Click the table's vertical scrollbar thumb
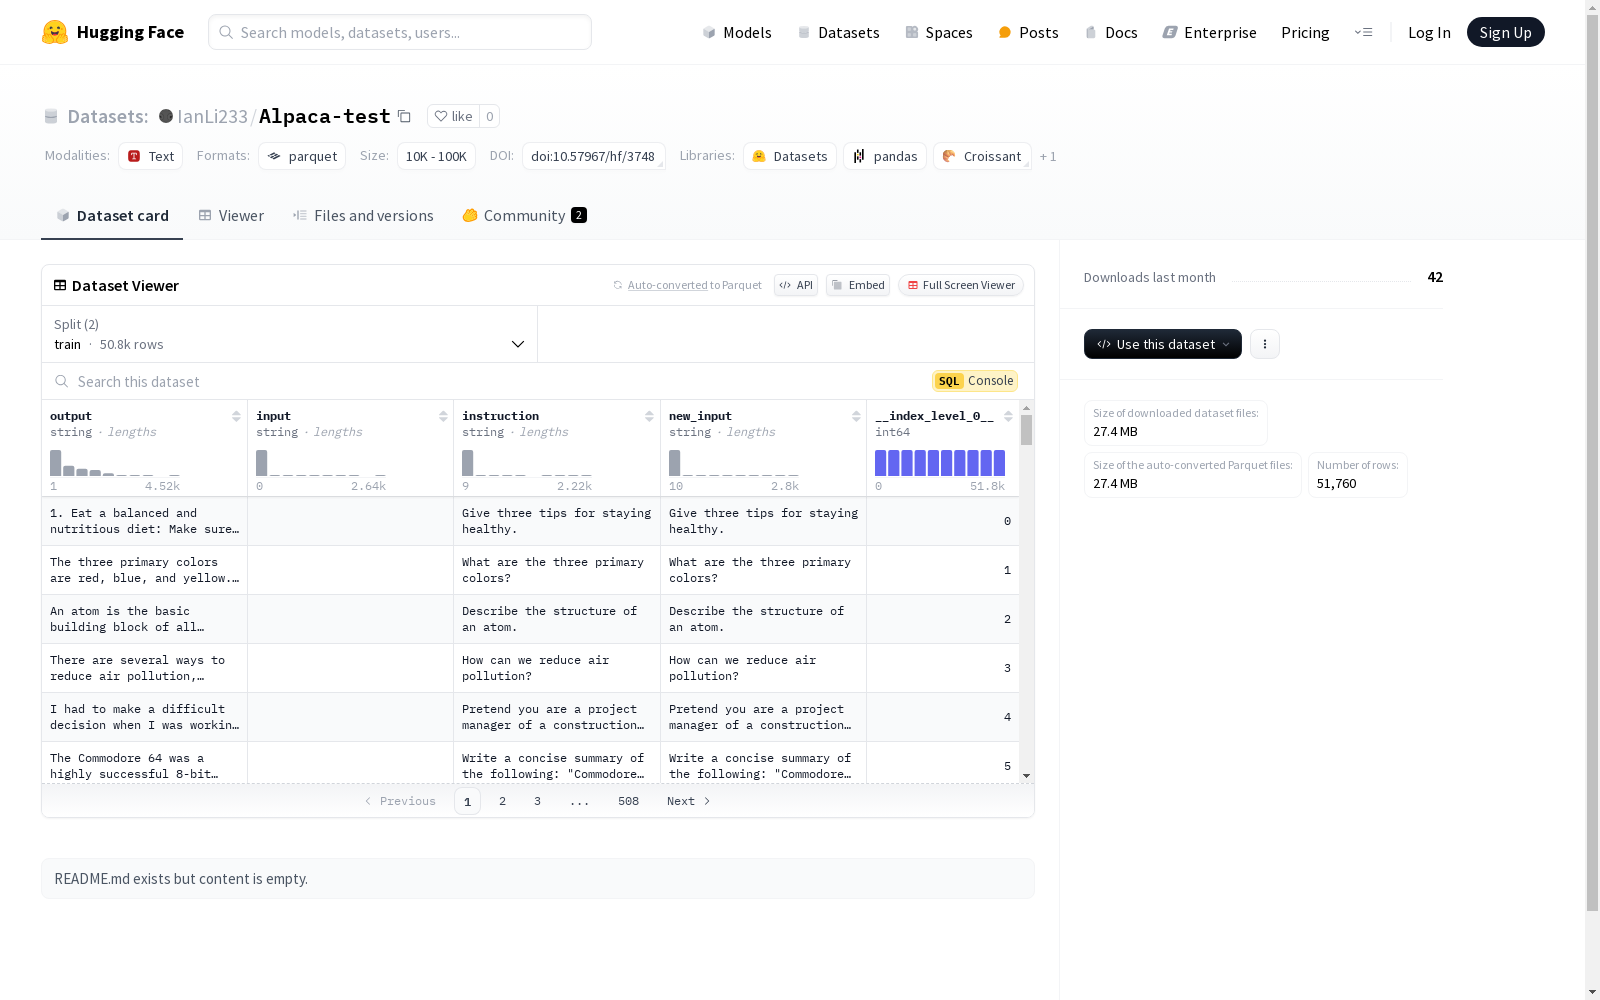 [x=1026, y=430]
